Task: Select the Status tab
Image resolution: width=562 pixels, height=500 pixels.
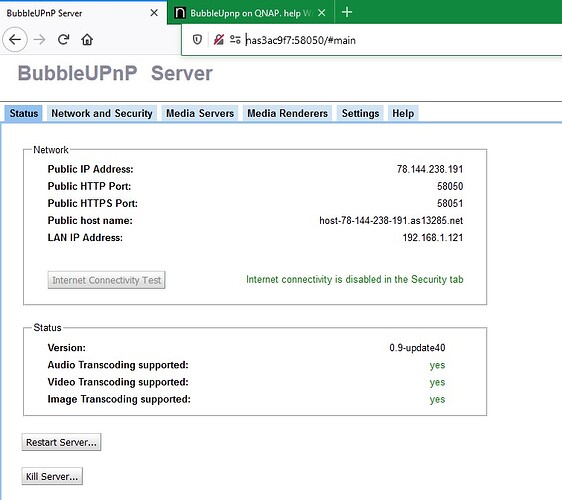Action: (x=24, y=113)
